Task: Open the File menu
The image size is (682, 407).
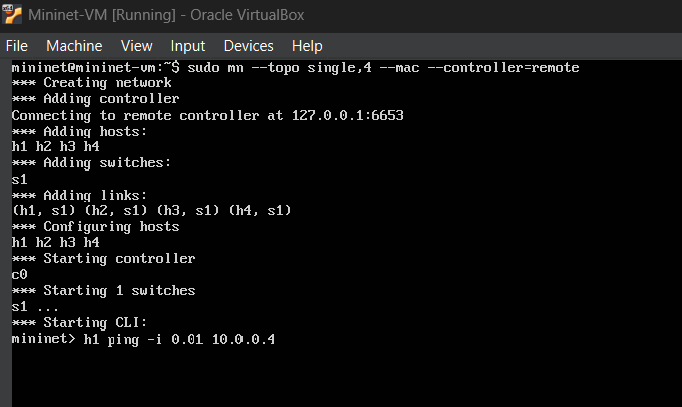Action: [17, 46]
